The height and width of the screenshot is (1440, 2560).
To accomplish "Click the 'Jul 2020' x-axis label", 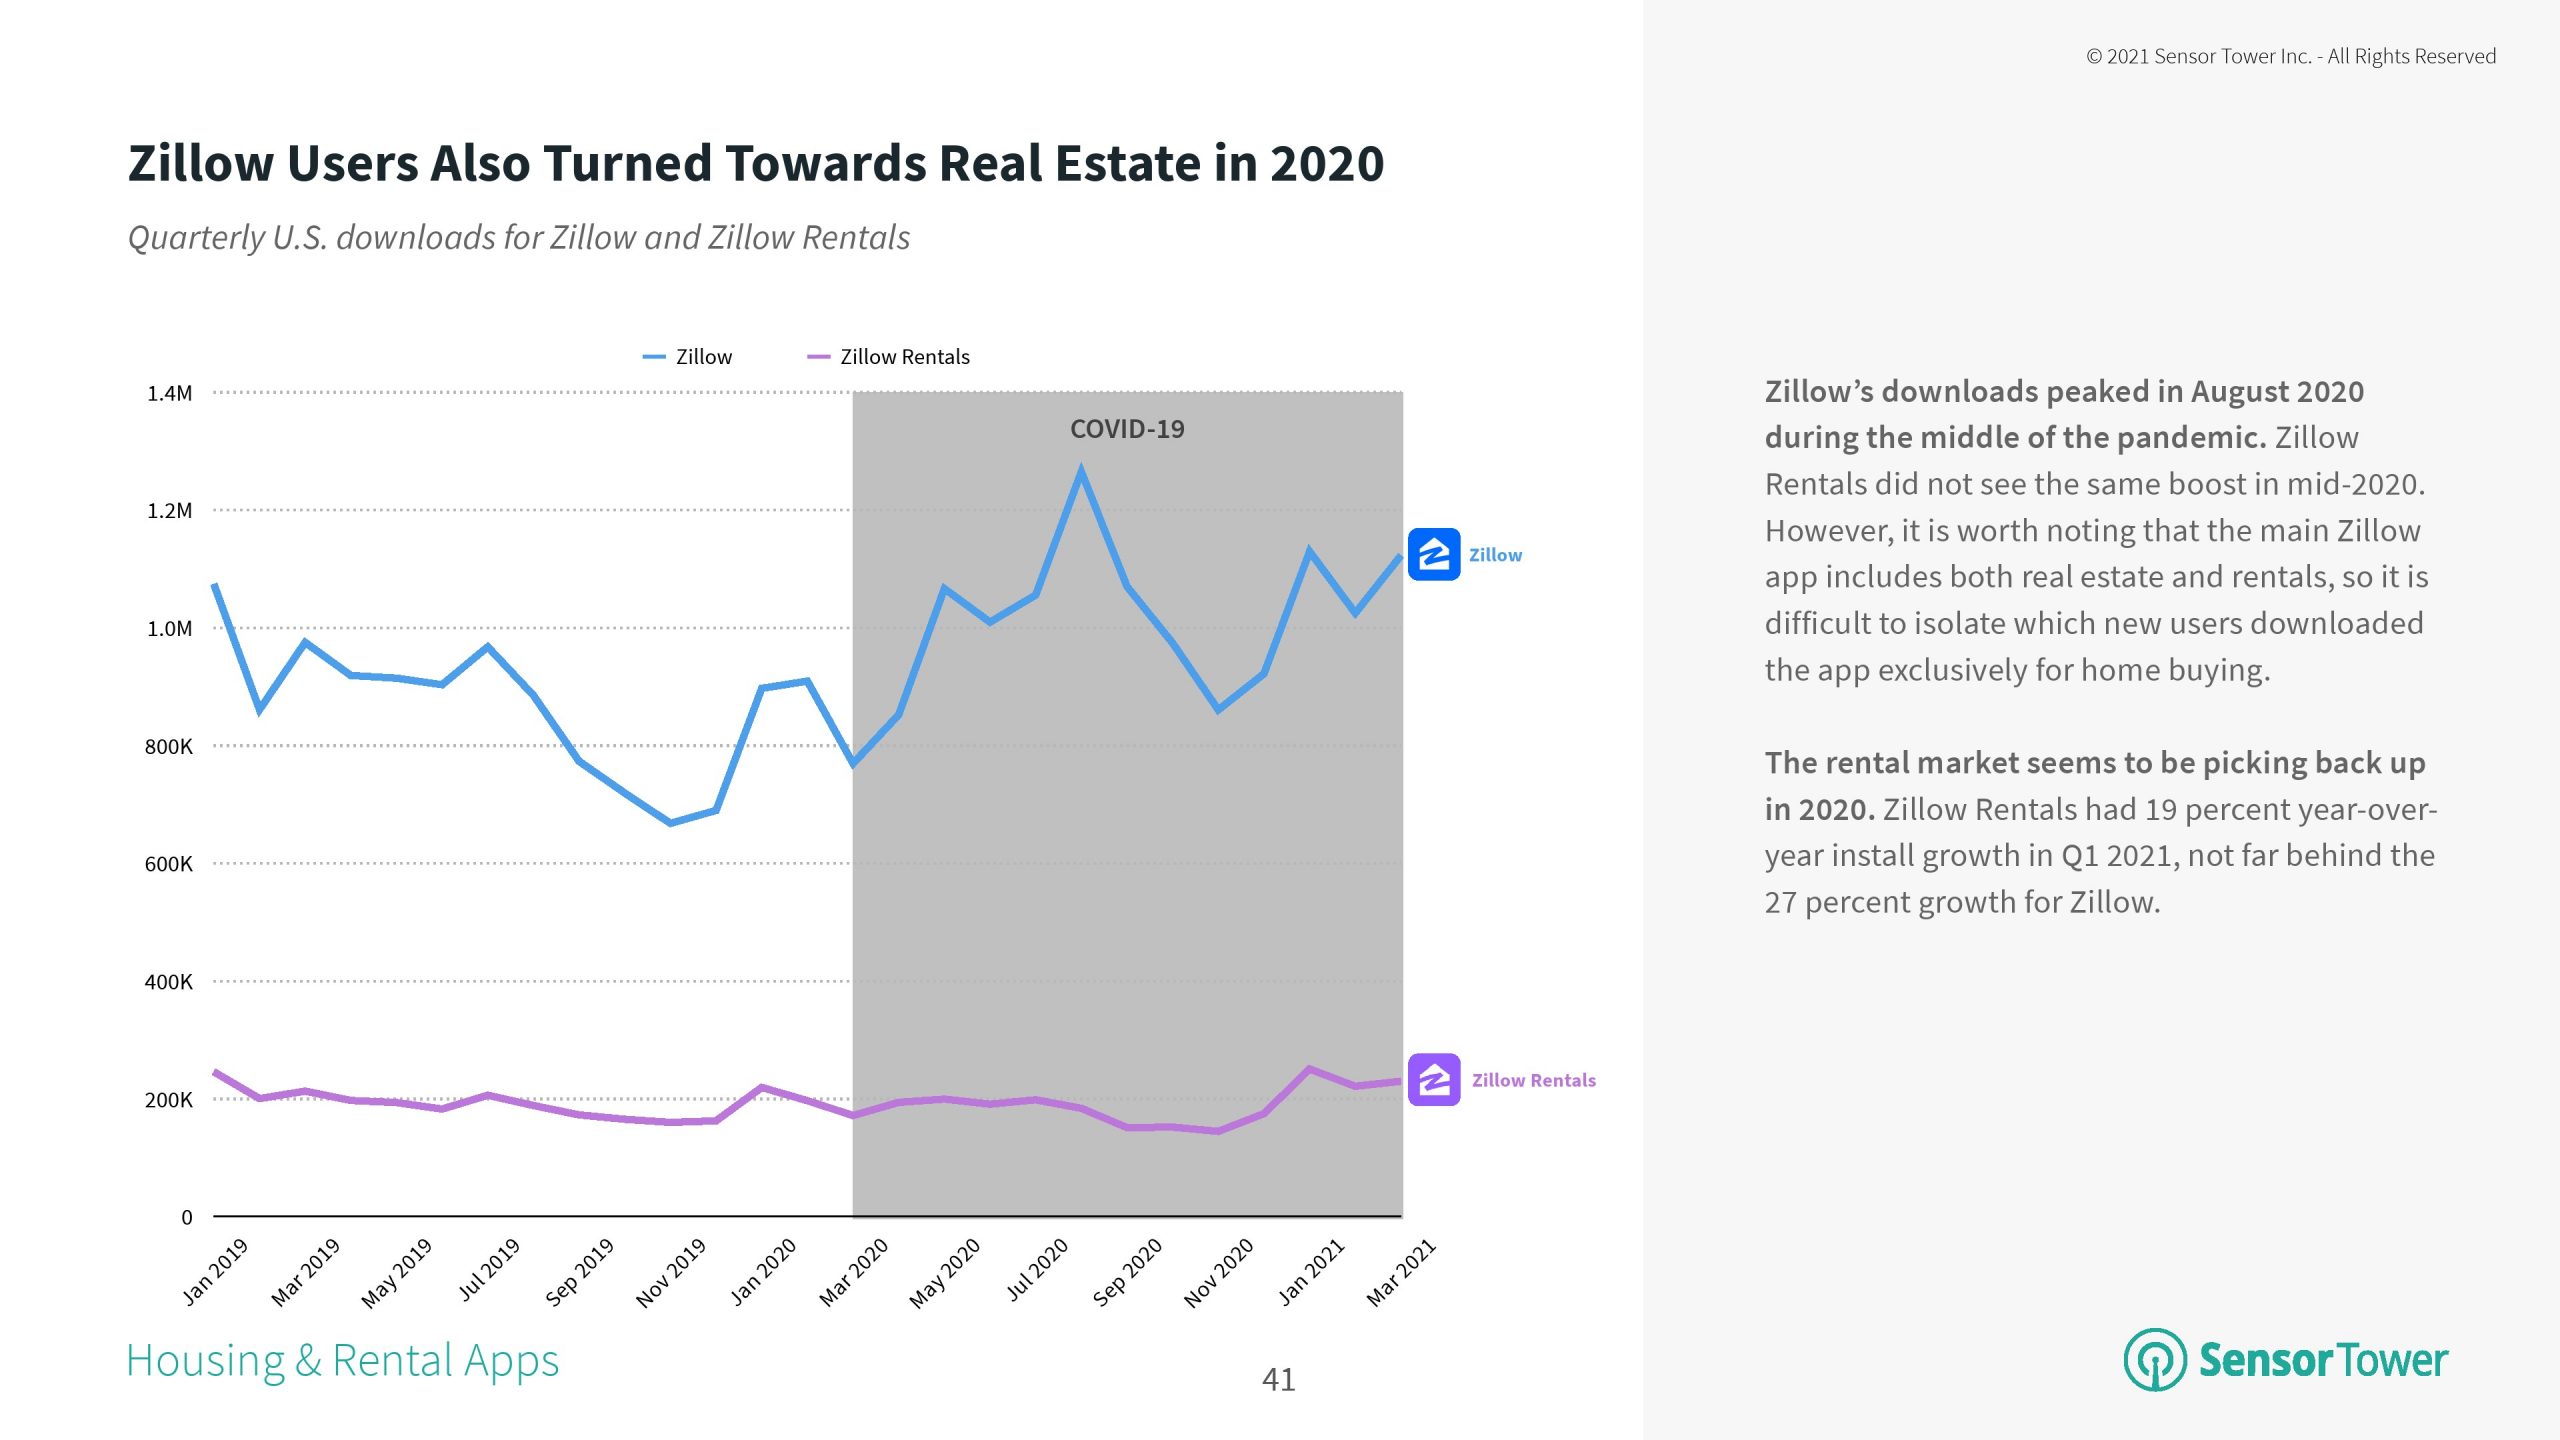I will [x=1037, y=1269].
